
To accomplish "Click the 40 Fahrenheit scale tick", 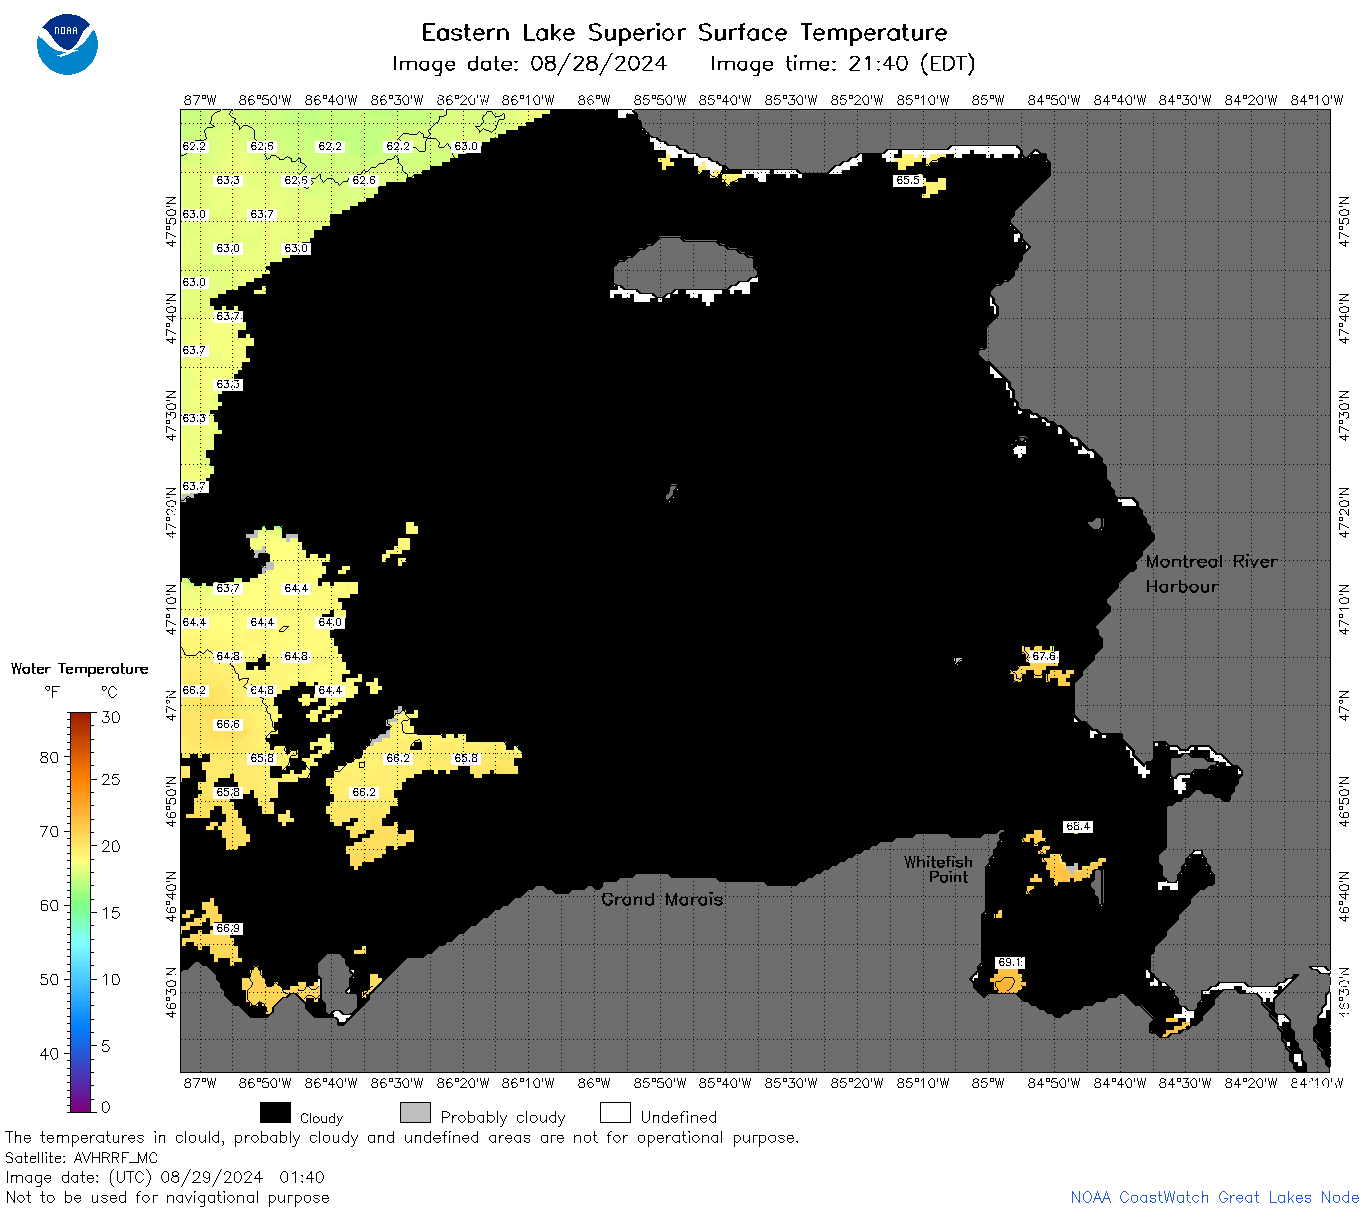I will (x=49, y=1053).
